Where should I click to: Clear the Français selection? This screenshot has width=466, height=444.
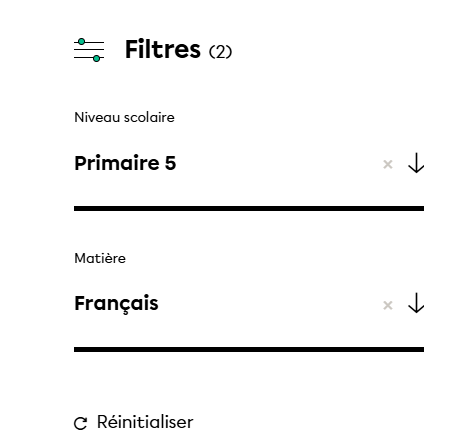point(388,305)
